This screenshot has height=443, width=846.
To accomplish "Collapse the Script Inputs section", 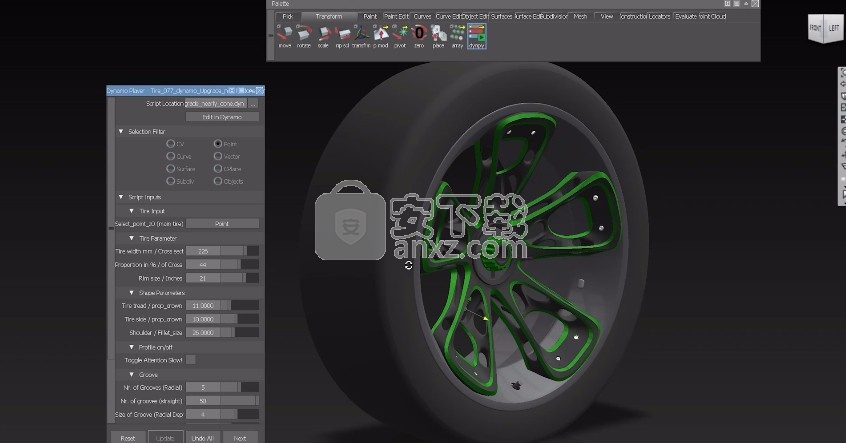I will click(121, 197).
